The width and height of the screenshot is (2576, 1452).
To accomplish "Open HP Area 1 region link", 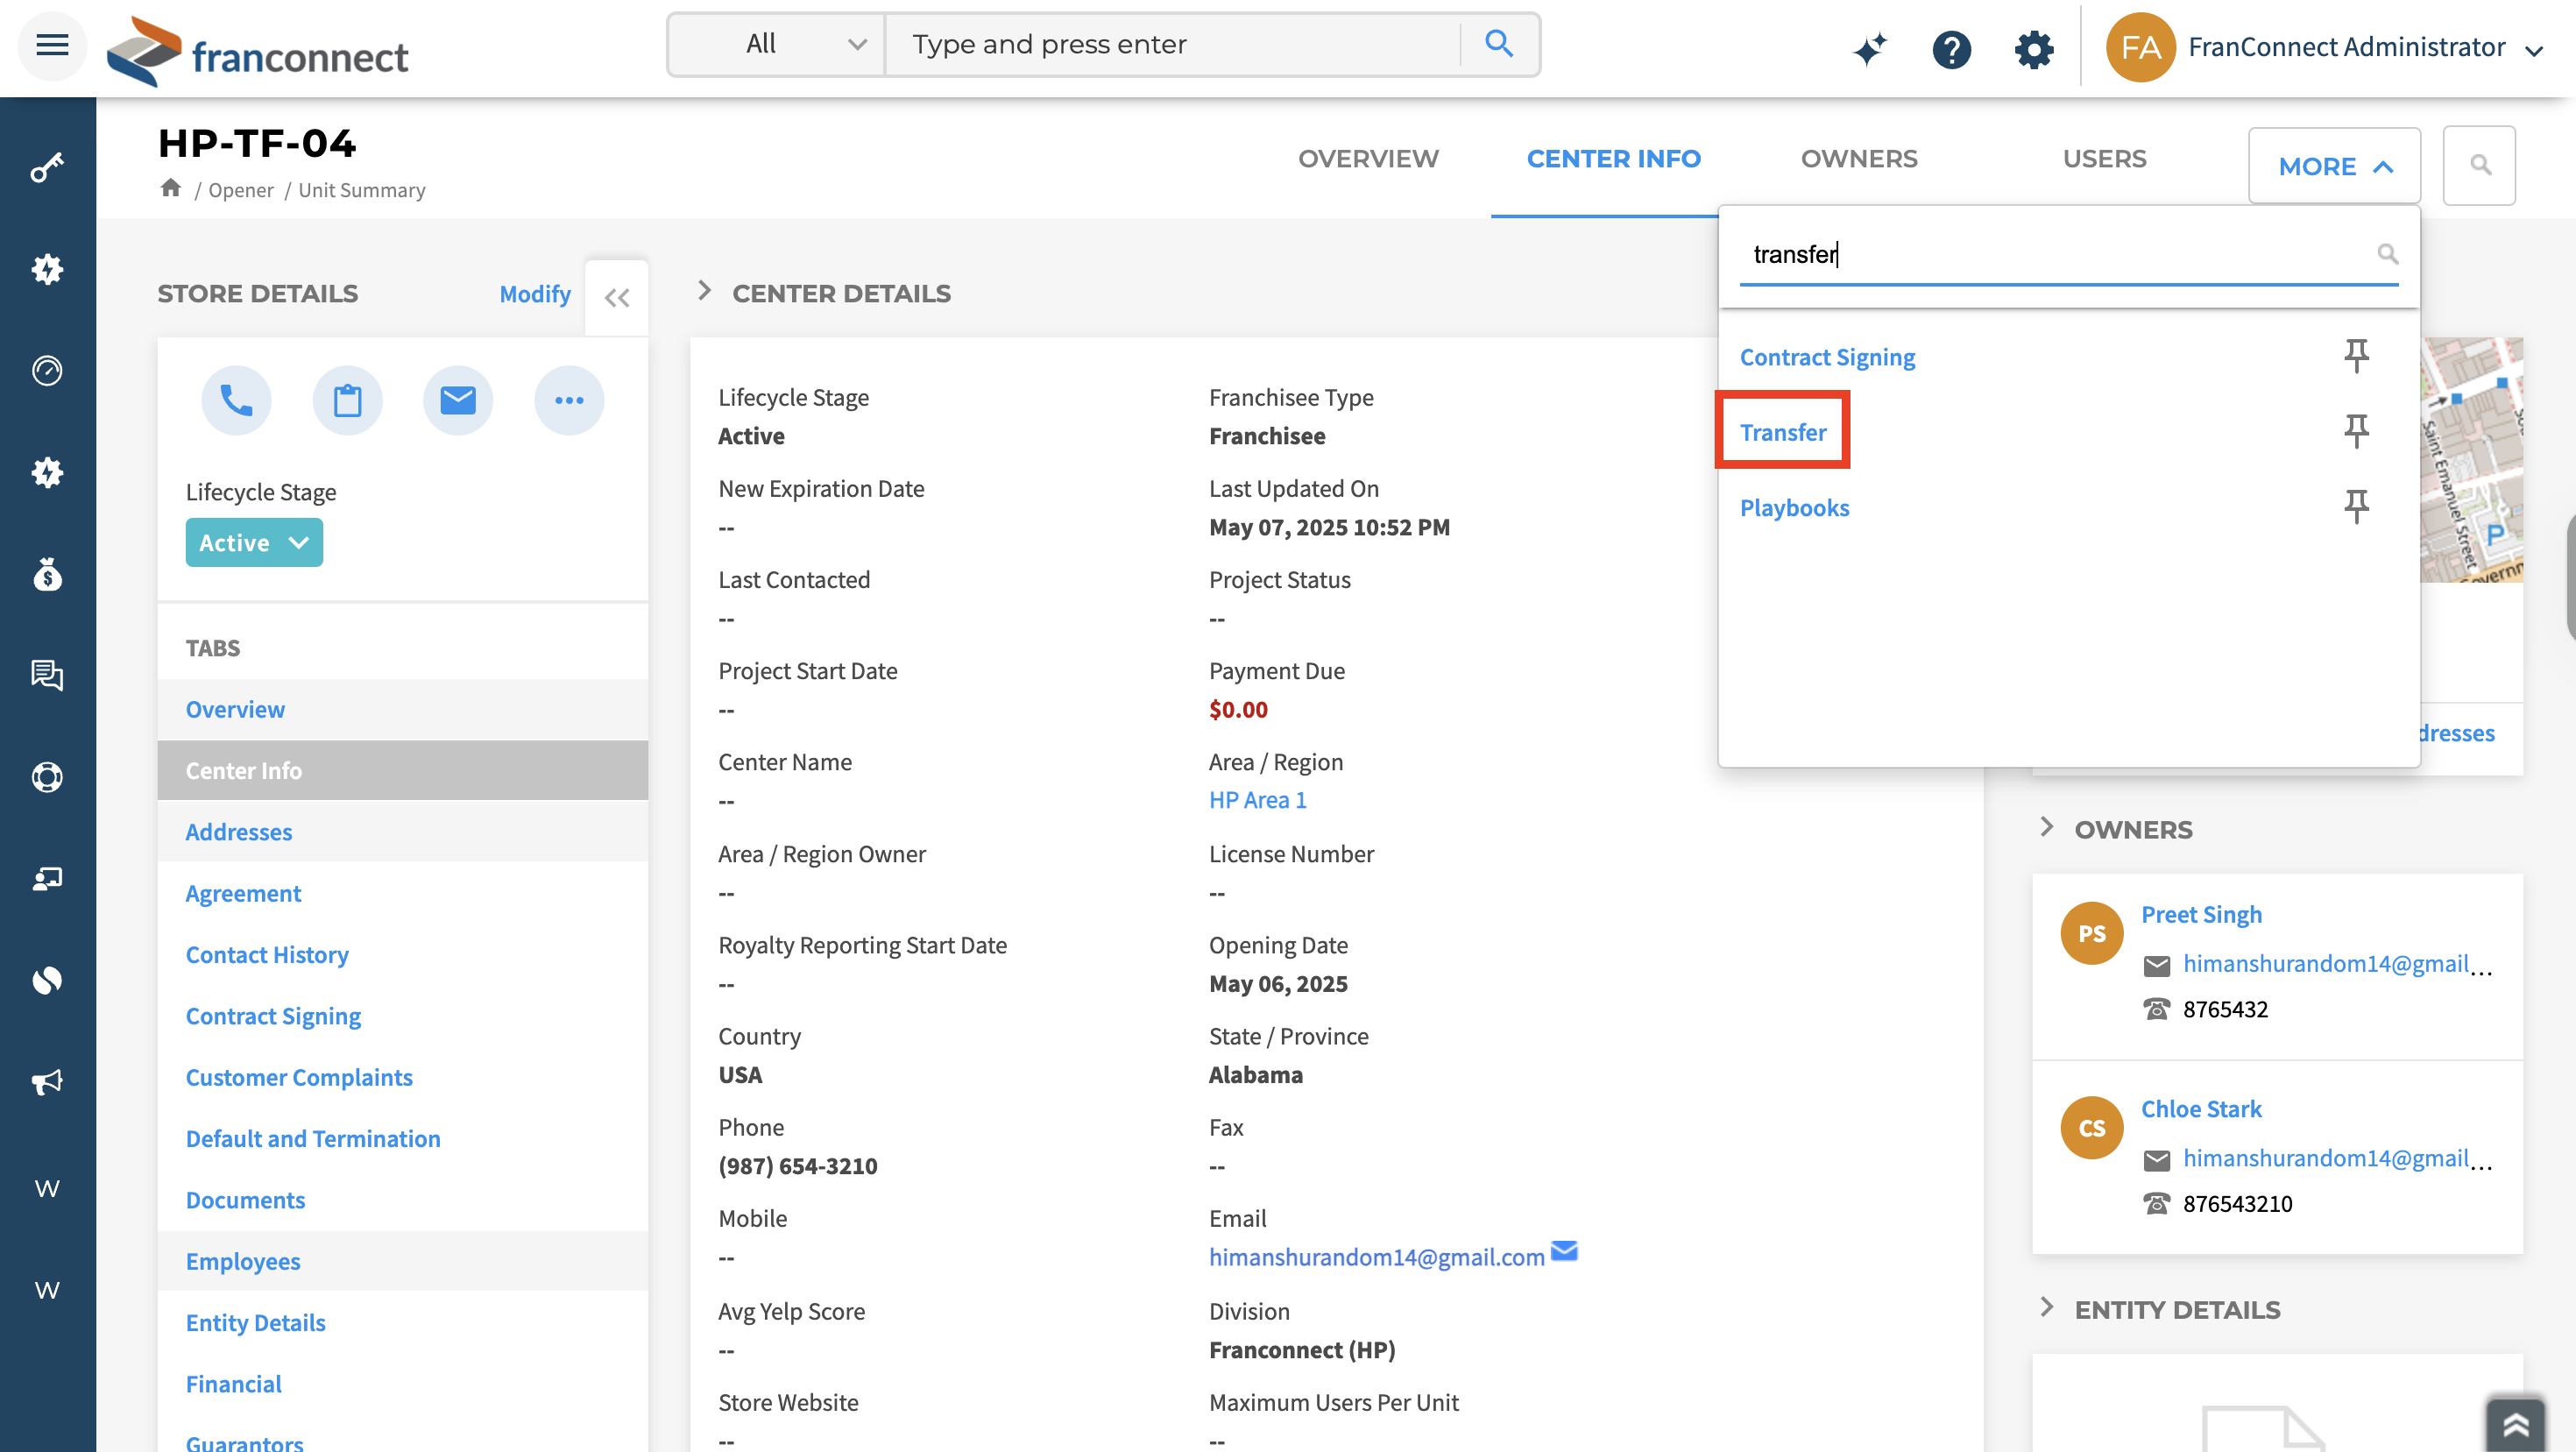I will tap(1257, 799).
